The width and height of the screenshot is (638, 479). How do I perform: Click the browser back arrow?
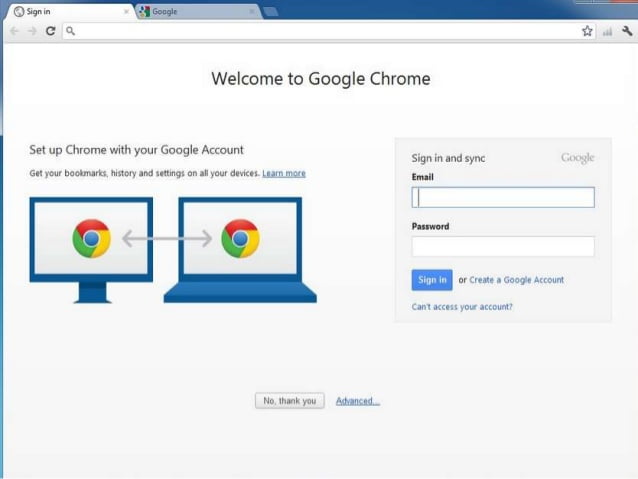[x=14, y=31]
